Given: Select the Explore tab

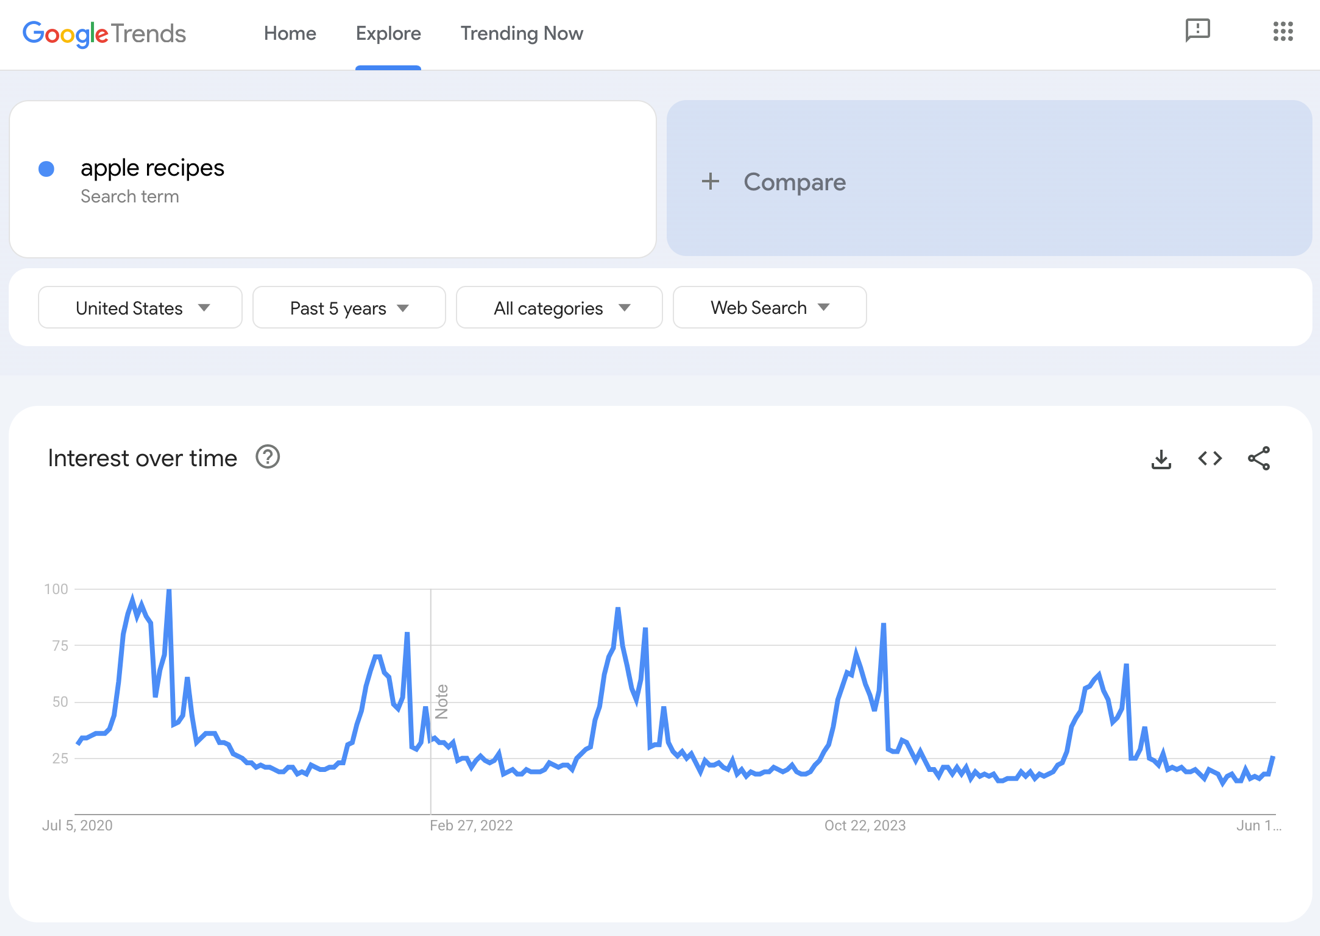Looking at the screenshot, I should tap(388, 33).
